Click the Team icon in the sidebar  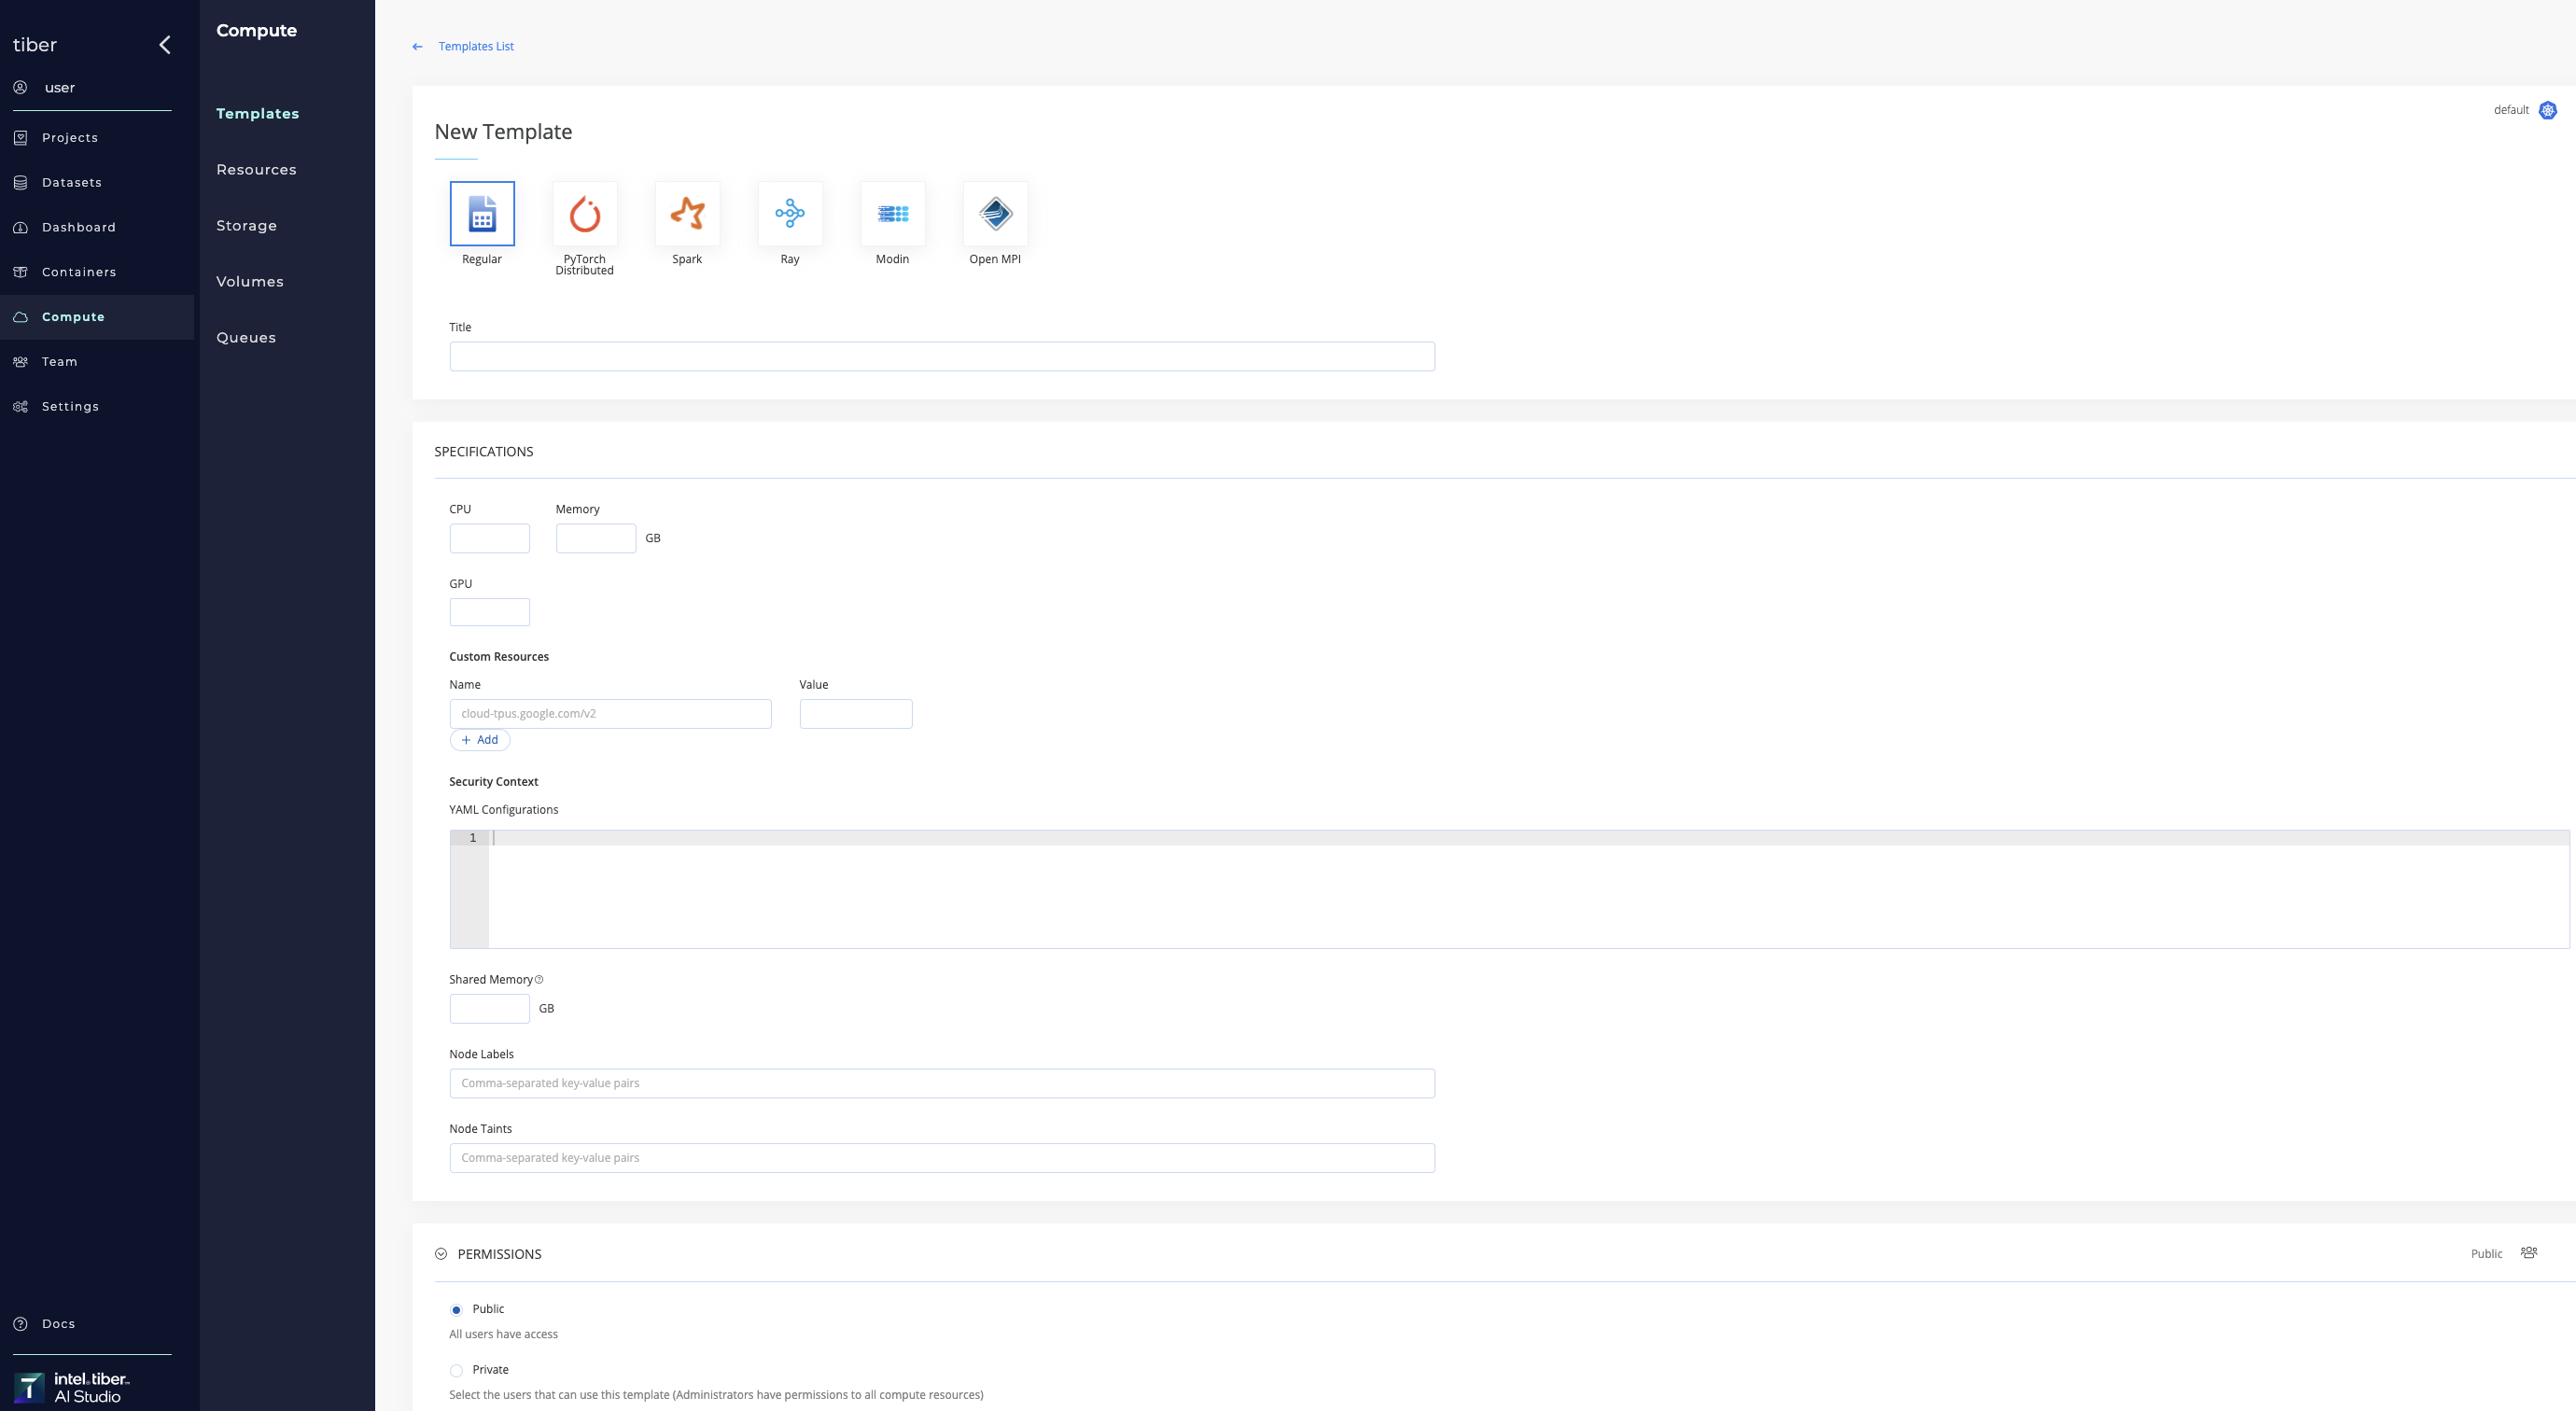click(x=20, y=362)
